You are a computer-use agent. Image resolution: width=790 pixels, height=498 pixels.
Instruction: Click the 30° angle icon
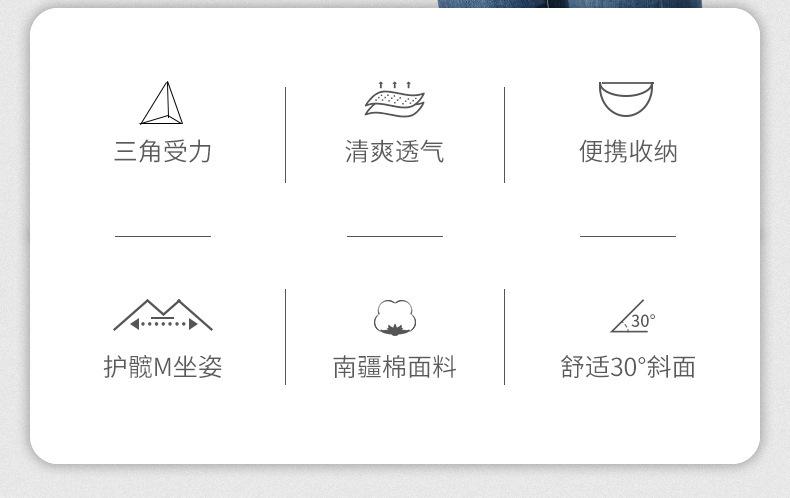[x=633, y=317]
